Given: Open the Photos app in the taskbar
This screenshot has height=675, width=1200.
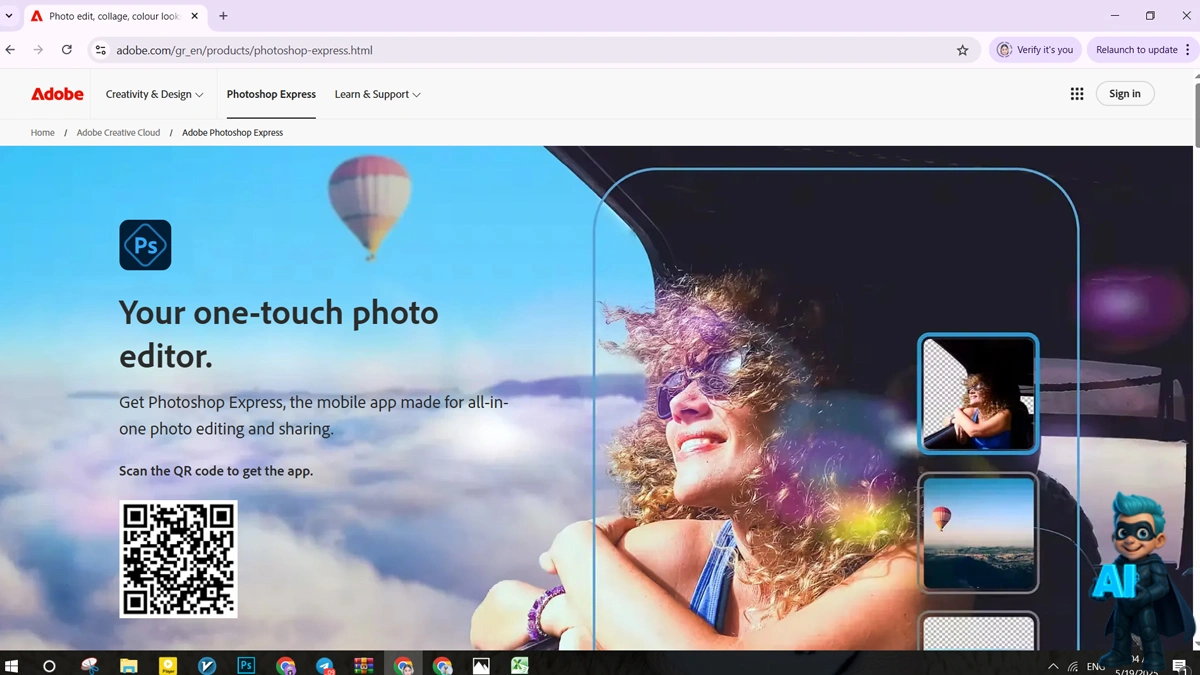Looking at the screenshot, I should pyautogui.click(x=481, y=666).
